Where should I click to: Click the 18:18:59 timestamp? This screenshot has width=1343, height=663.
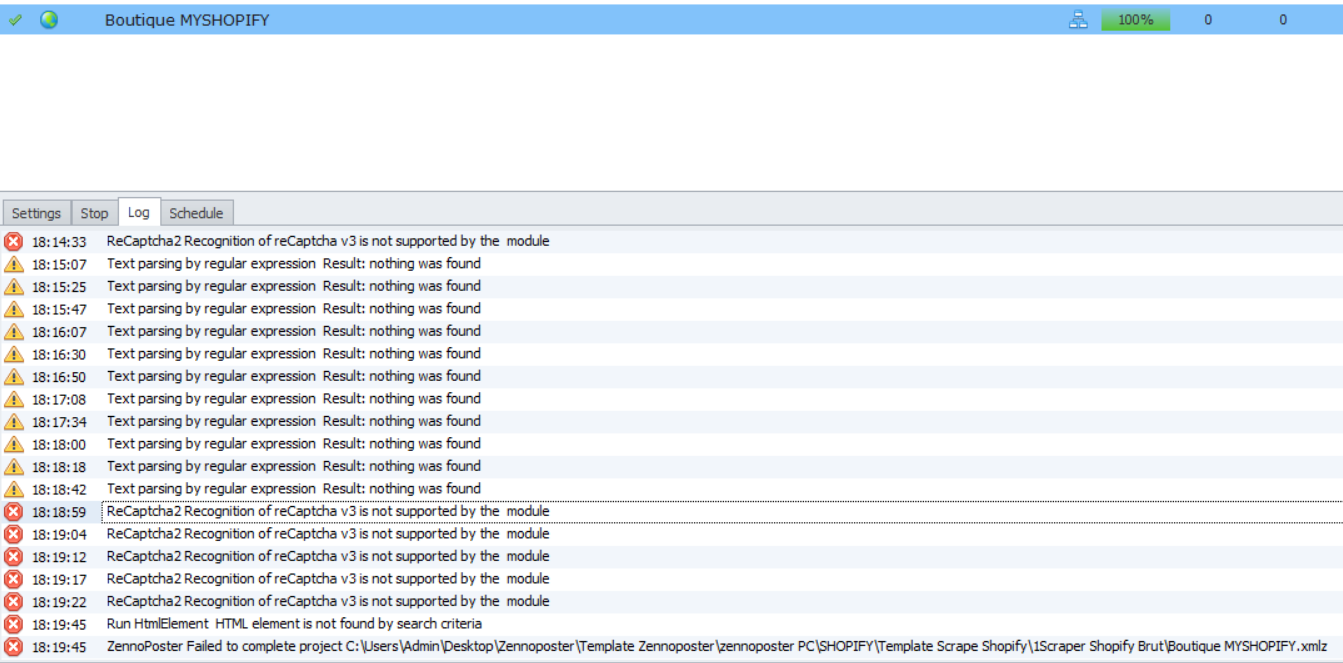59,512
